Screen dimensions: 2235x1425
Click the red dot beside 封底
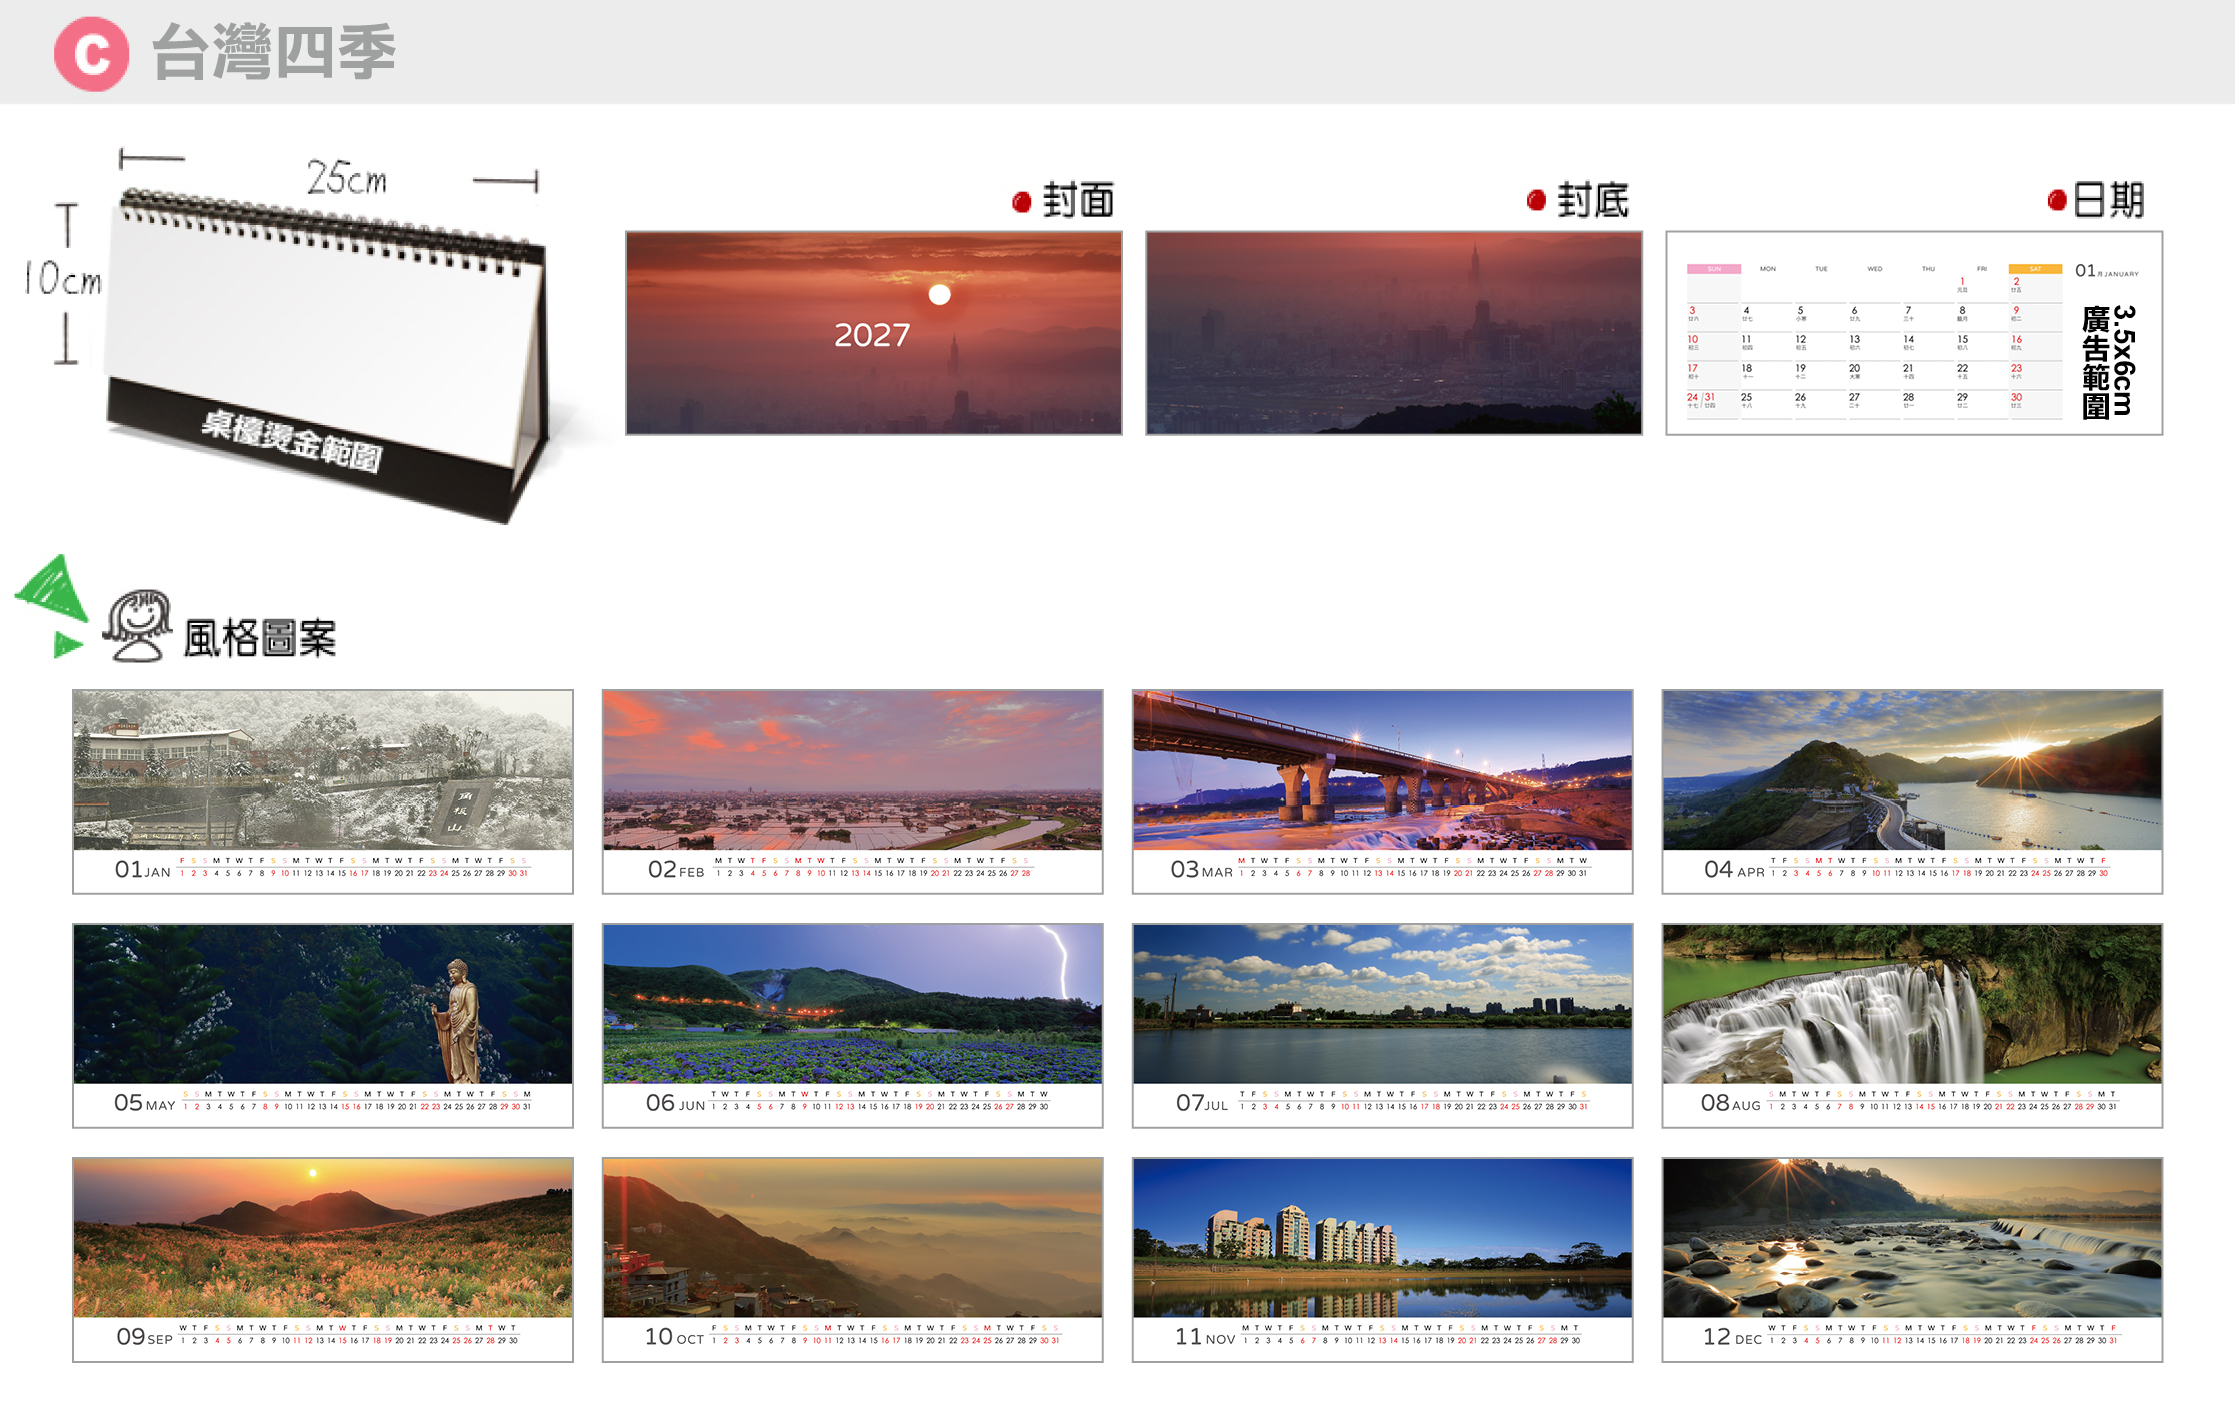1536,200
